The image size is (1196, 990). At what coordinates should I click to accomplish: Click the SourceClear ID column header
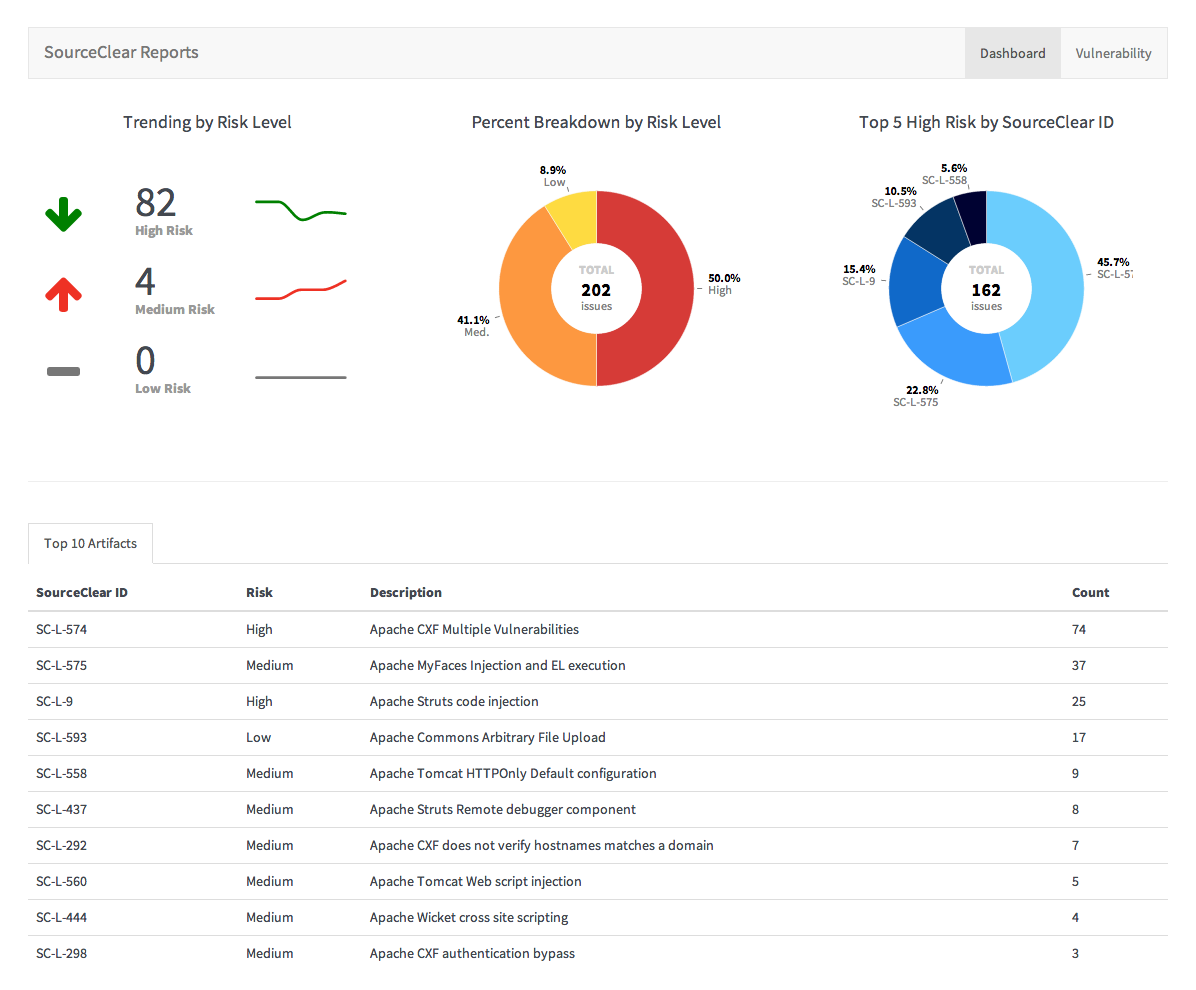[82, 592]
